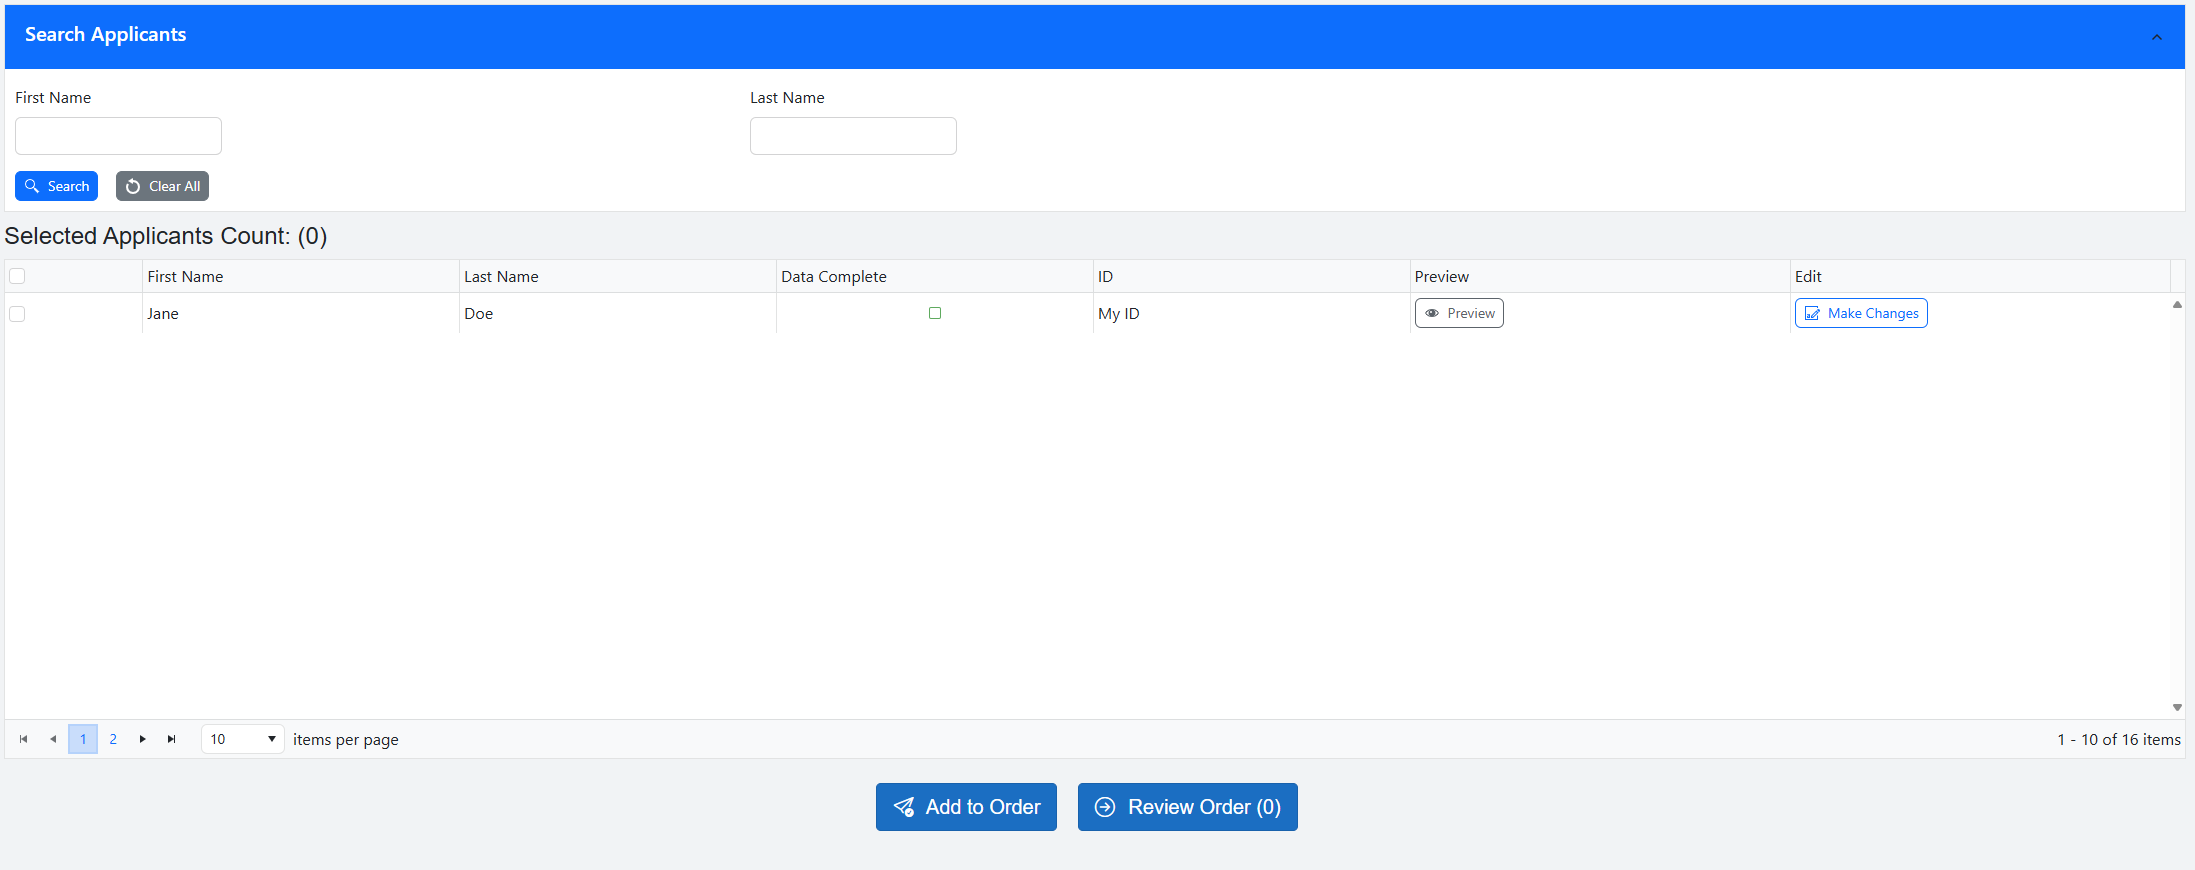Go to the previous page arrow
Image resolution: width=2195 pixels, height=870 pixels.
53,739
